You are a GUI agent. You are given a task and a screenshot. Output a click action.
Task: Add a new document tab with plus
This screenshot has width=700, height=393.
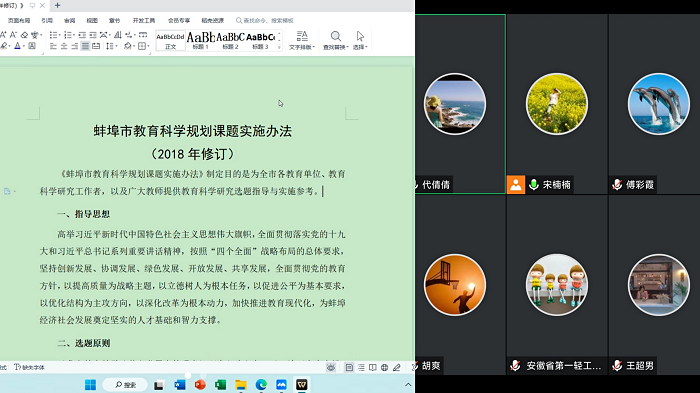57,5
